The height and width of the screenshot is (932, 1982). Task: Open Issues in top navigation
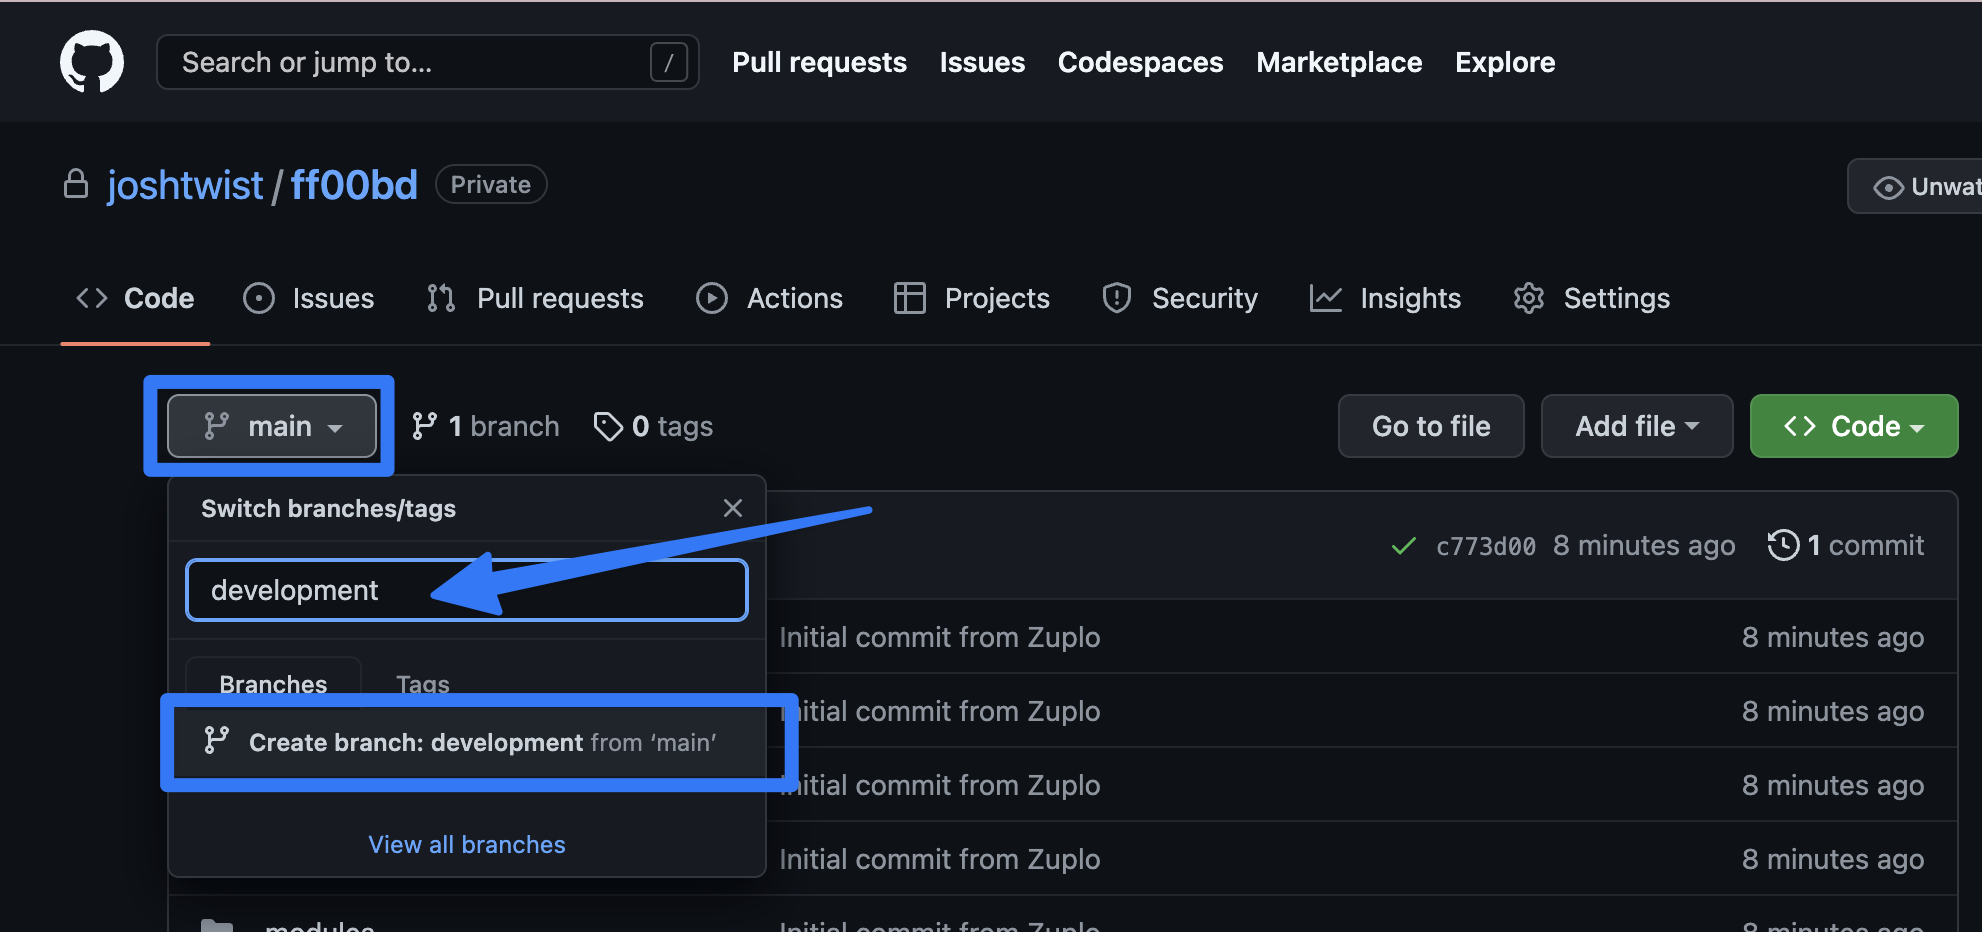(982, 62)
